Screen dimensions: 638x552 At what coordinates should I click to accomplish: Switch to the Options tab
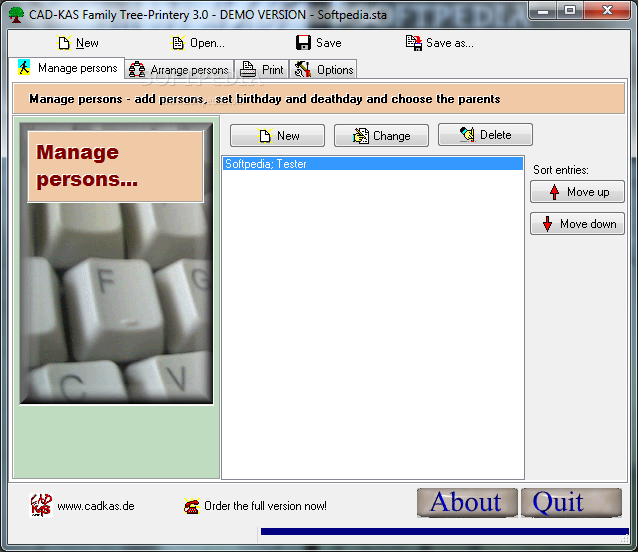coord(324,70)
